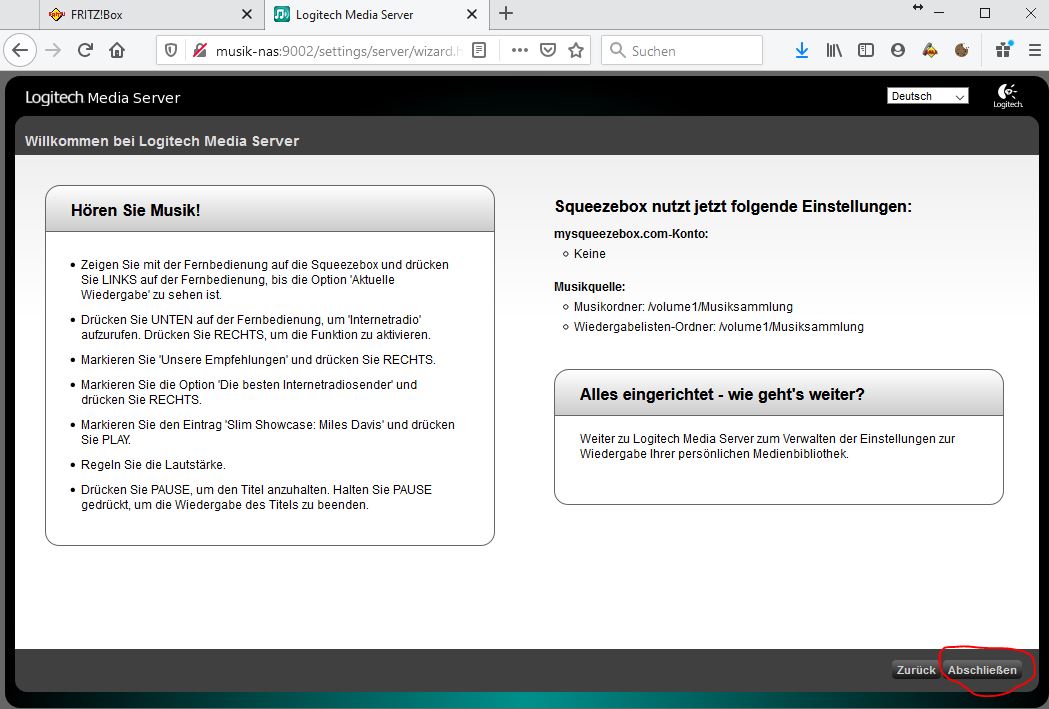Screen dimensions: 1049x709
Task: Click 'Wiedergabelisten-Ordner: /volume1/Musiksammlung' entry
Action: (x=719, y=327)
